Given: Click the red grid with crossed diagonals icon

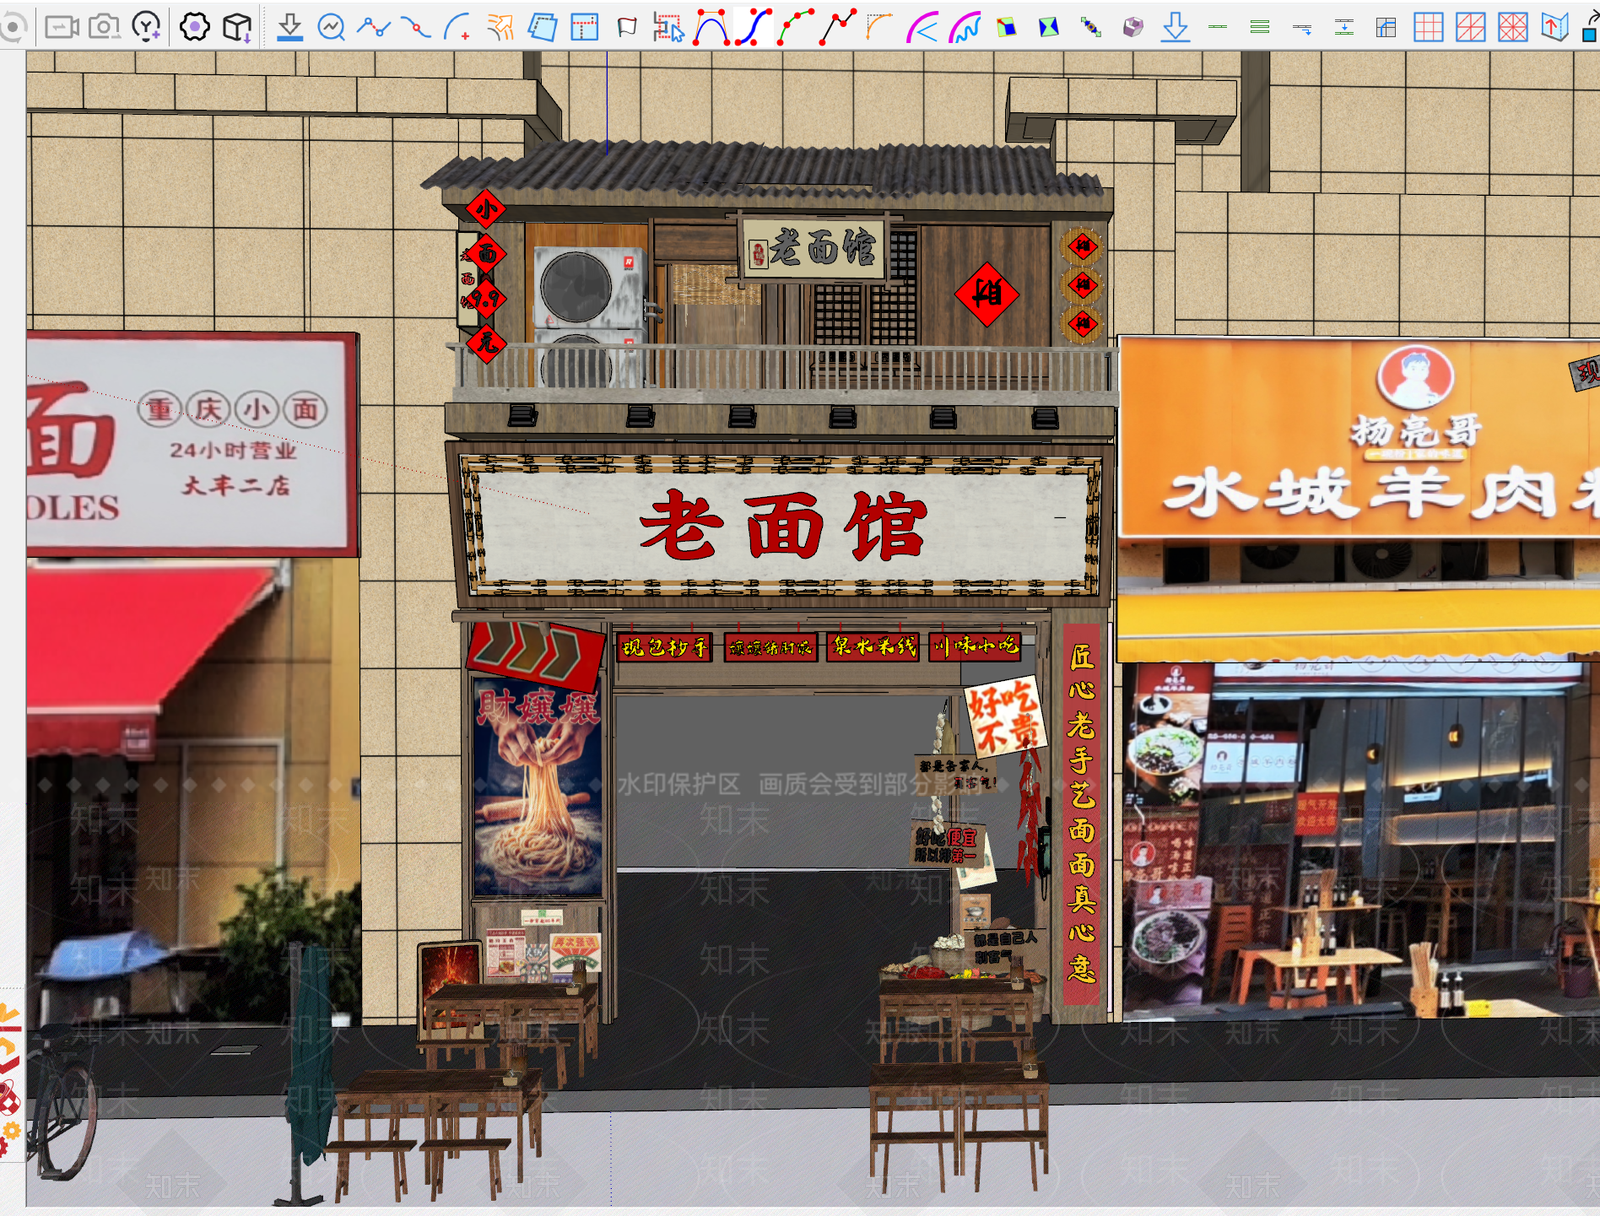Looking at the screenshot, I should [1513, 27].
